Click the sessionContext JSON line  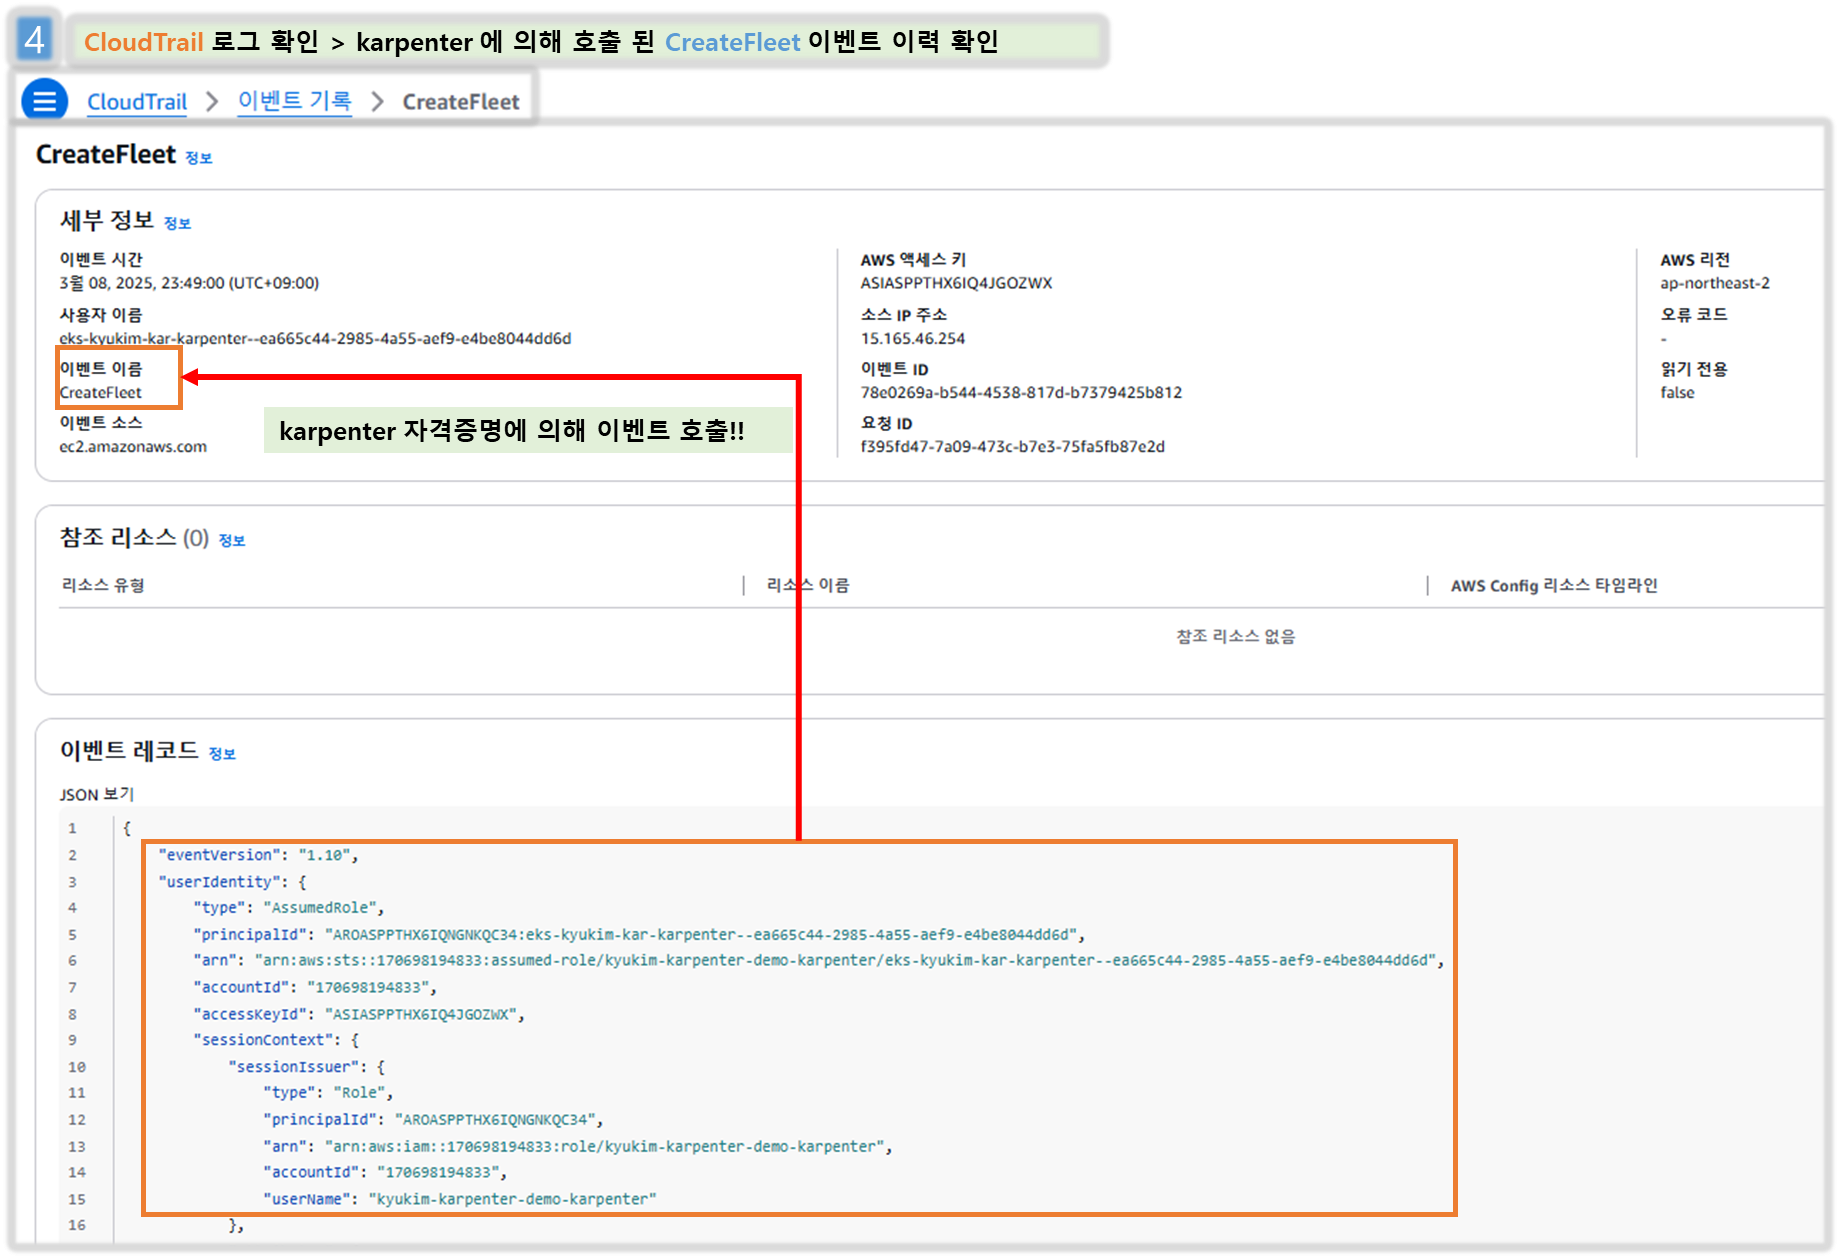tap(276, 1041)
